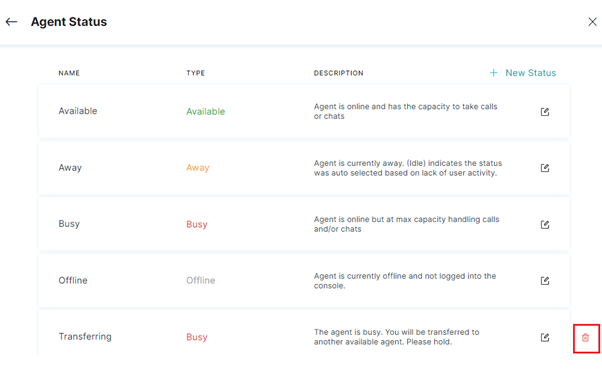Edit the Offline status
Screen dimensions: 602x374
click(x=545, y=281)
